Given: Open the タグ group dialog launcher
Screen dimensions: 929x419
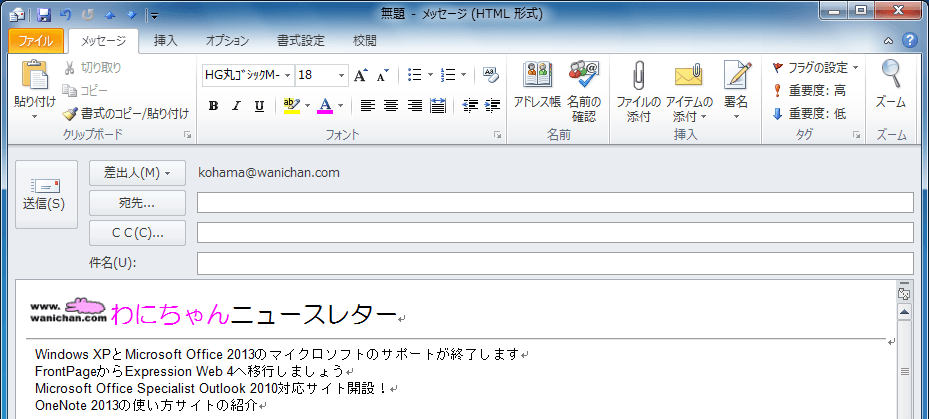Looking at the screenshot, I should (857, 136).
